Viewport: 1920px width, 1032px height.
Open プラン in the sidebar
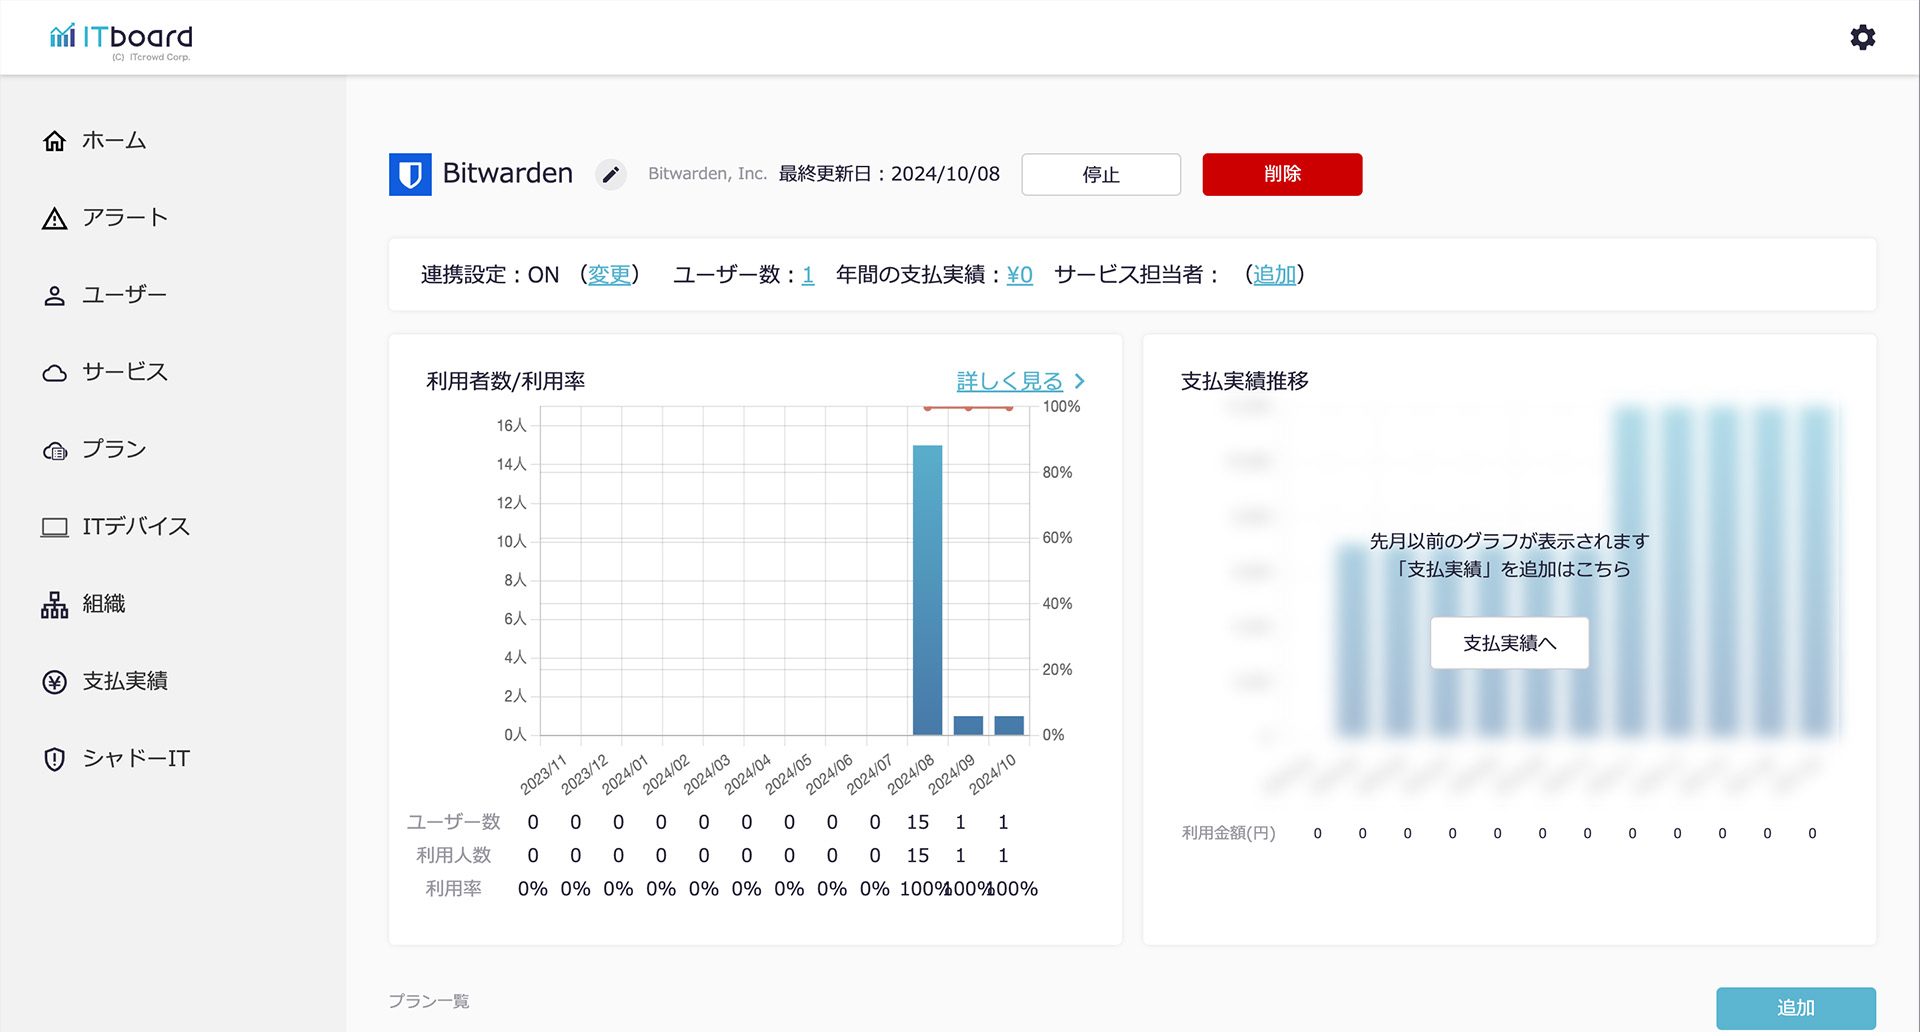click(114, 450)
